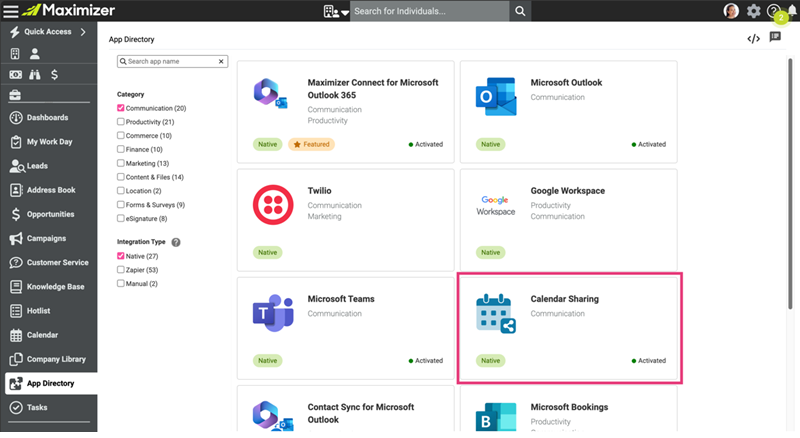Viewport: 800px width, 438px height.
Task: Check the Zapier integration type
Action: [x=121, y=270]
